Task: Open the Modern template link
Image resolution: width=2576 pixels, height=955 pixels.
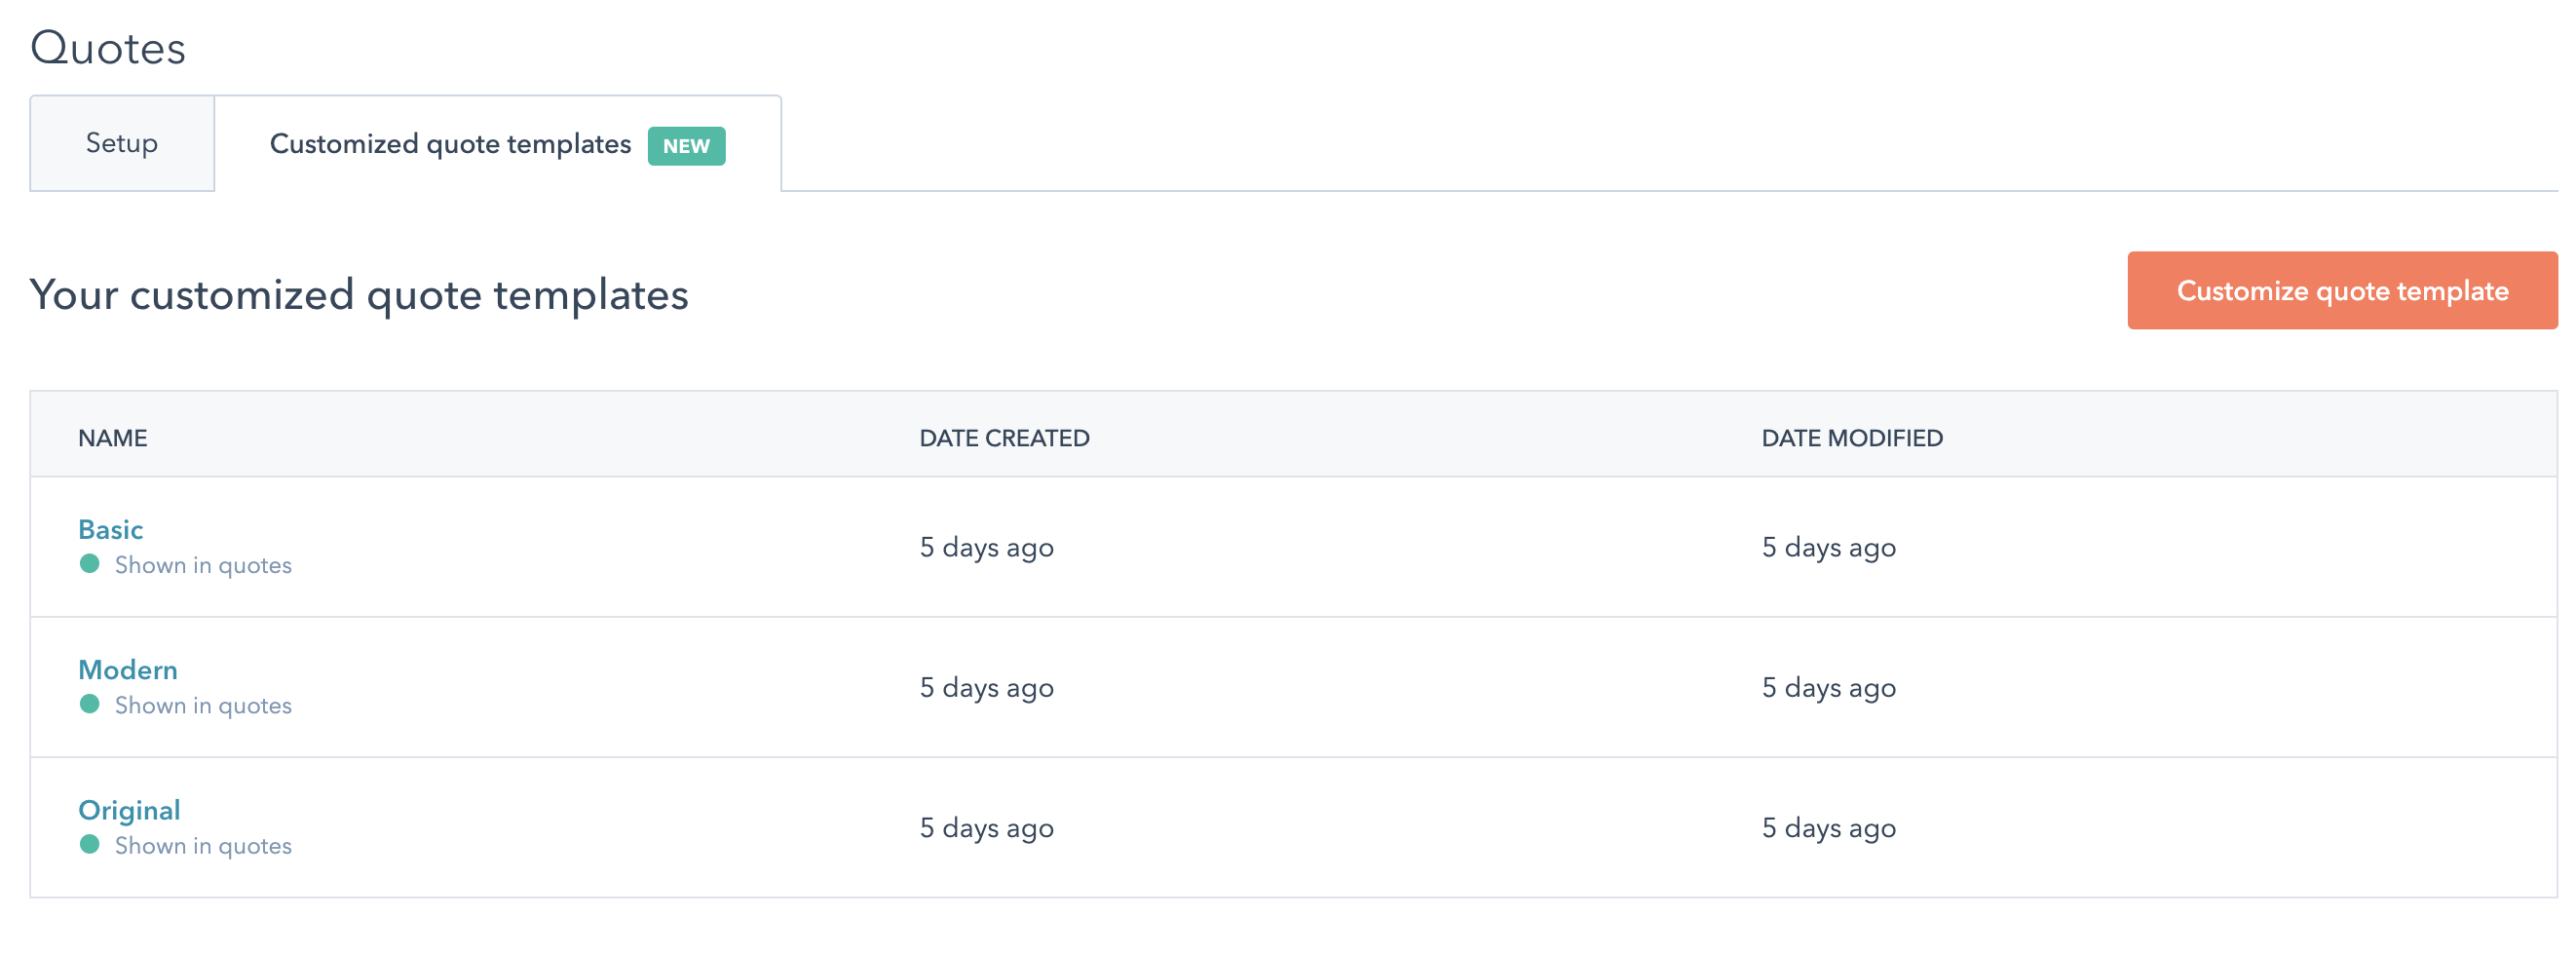Action: pyautogui.click(x=128, y=669)
